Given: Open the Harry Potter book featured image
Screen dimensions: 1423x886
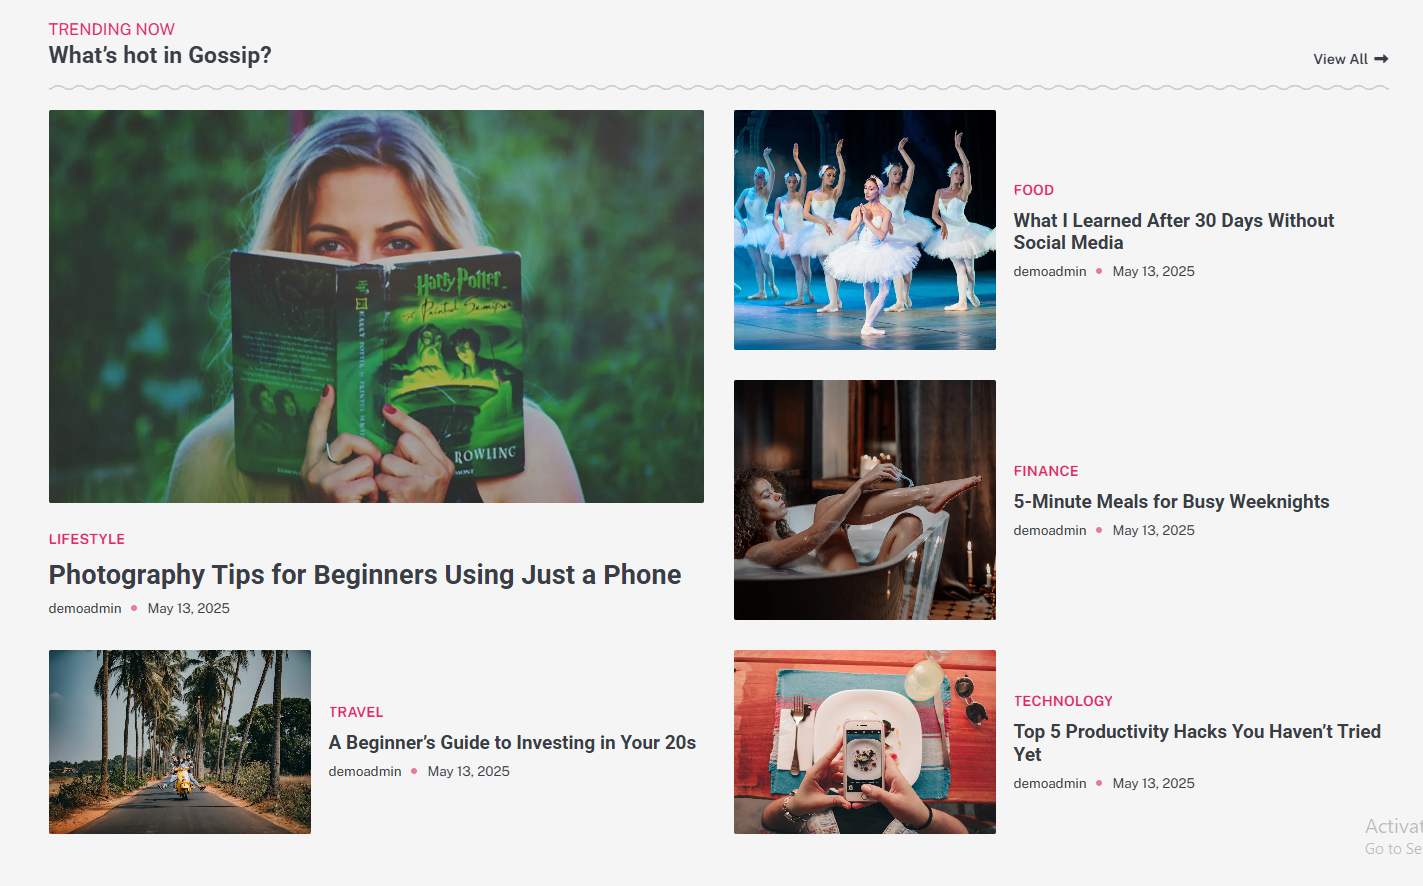Looking at the screenshot, I should [x=376, y=306].
